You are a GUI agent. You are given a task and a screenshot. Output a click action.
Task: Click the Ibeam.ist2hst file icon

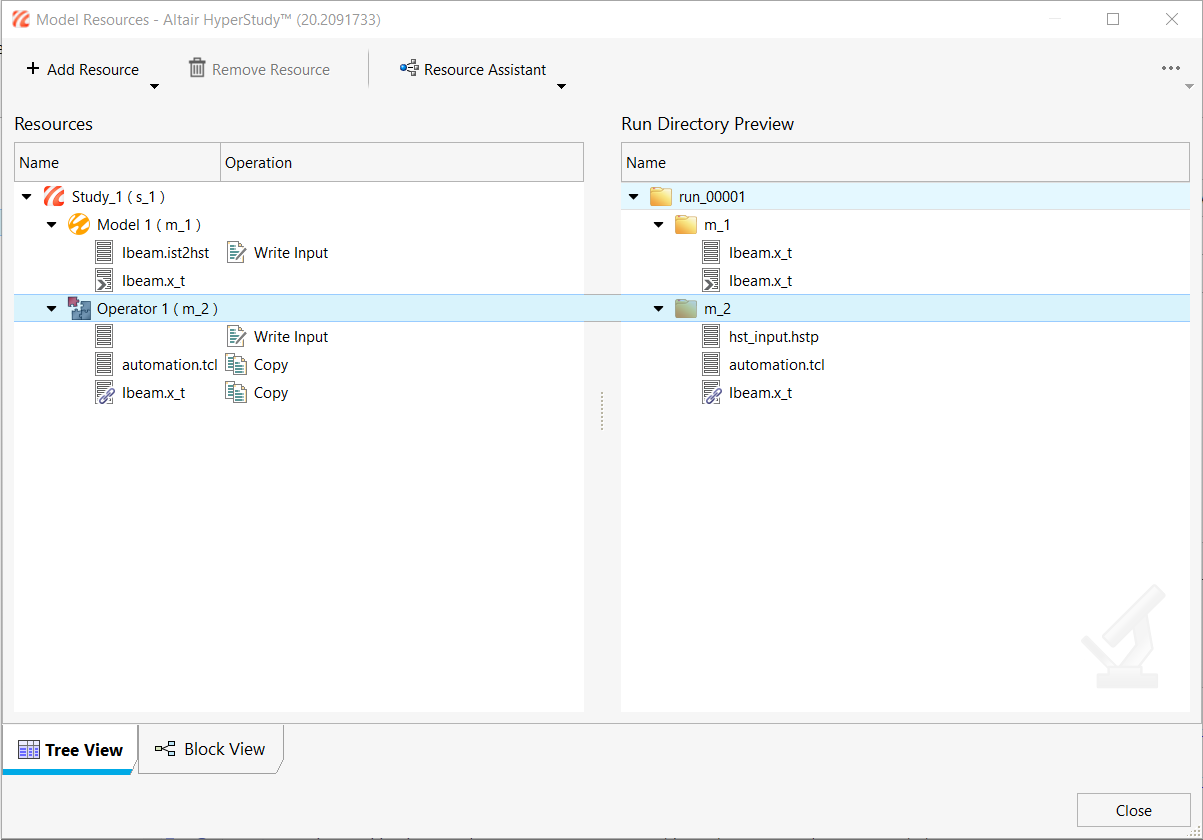(x=105, y=252)
